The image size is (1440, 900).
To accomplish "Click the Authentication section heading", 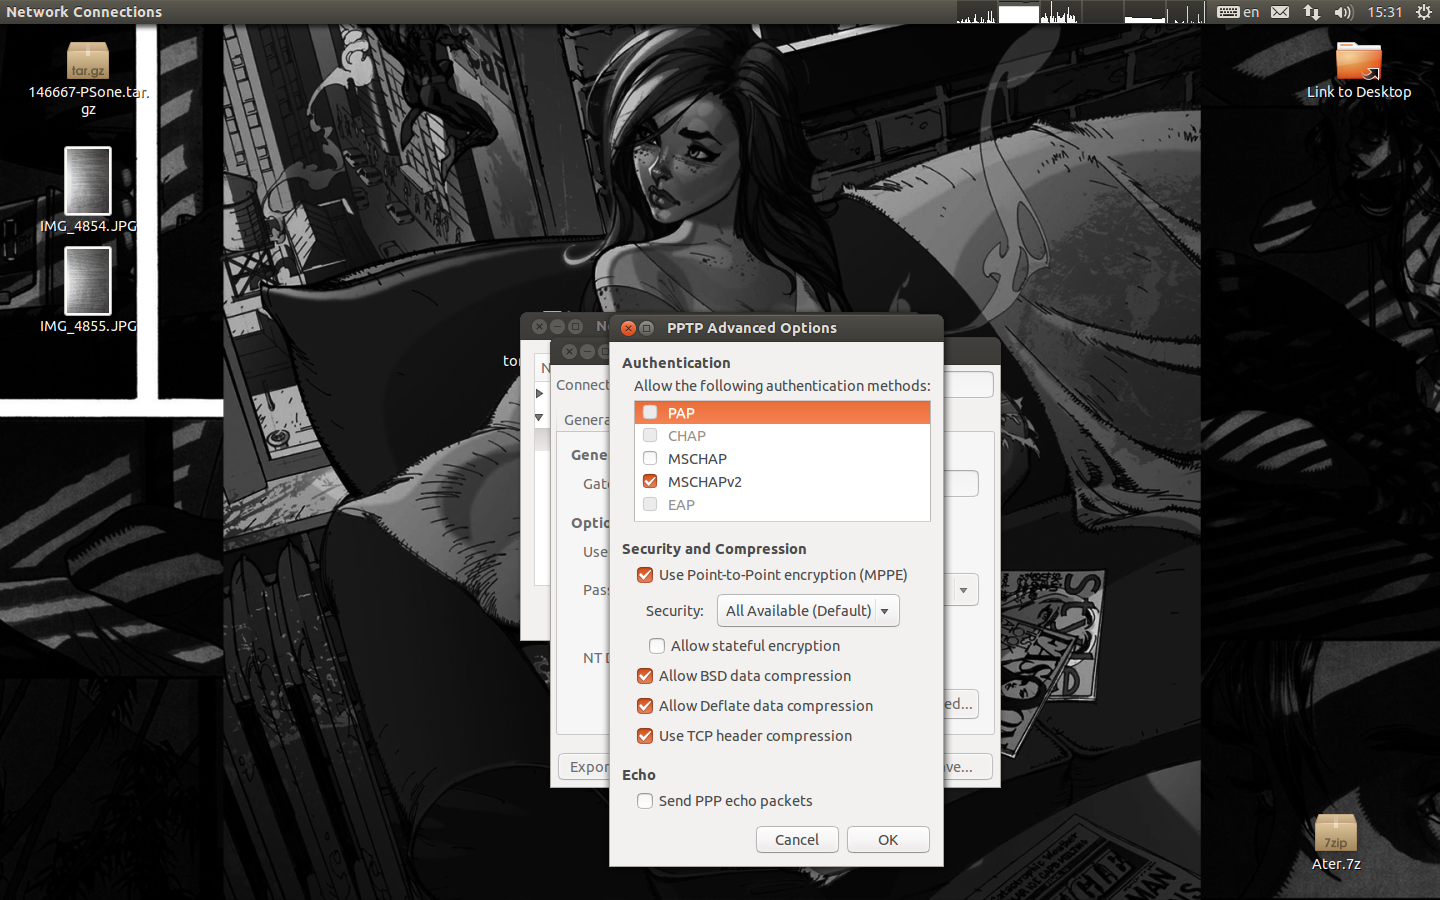I will [676, 363].
